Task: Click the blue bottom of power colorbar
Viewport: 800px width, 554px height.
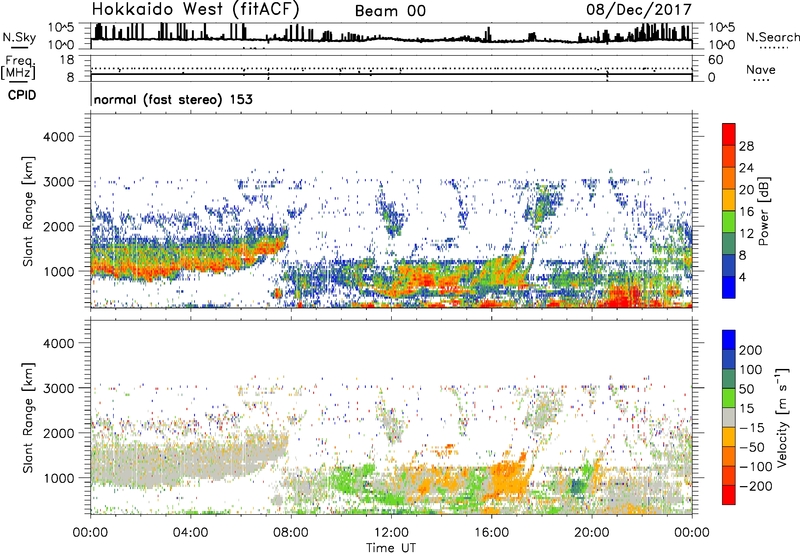Action: point(729,287)
